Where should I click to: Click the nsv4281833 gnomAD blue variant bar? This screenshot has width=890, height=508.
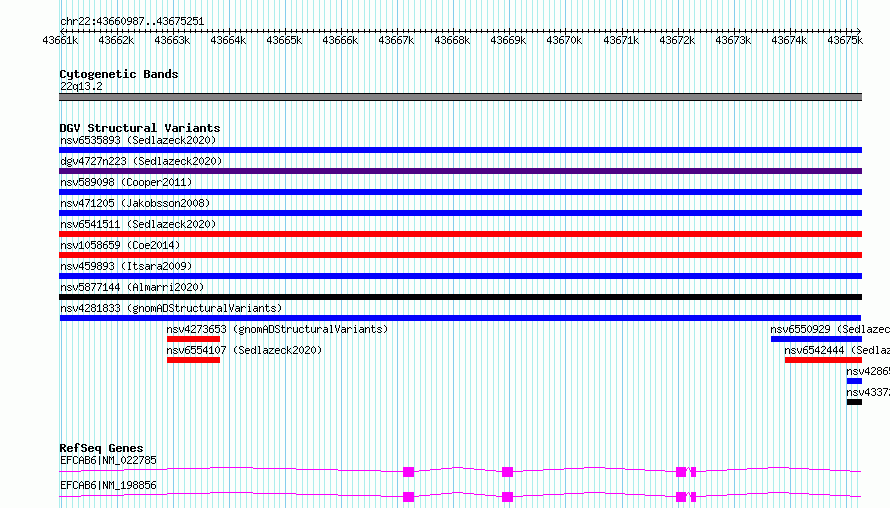(460, 318)
